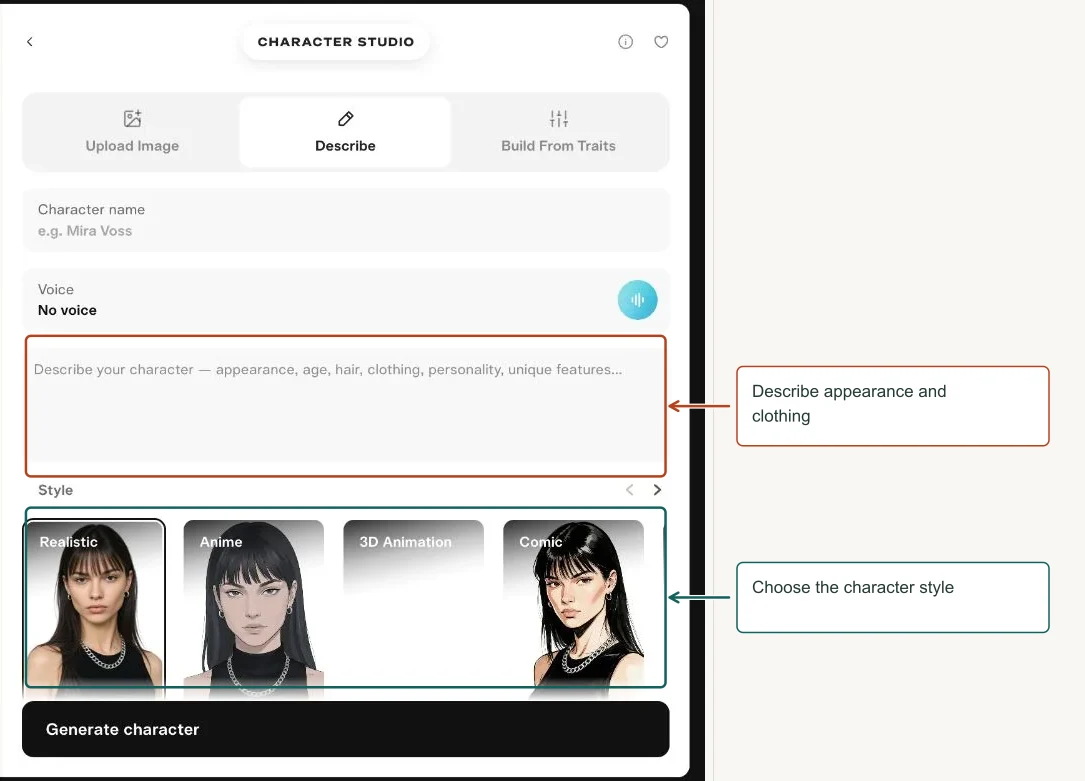Click the Style section label
The width and height of the screenshot is (1085, 781).
55,490
